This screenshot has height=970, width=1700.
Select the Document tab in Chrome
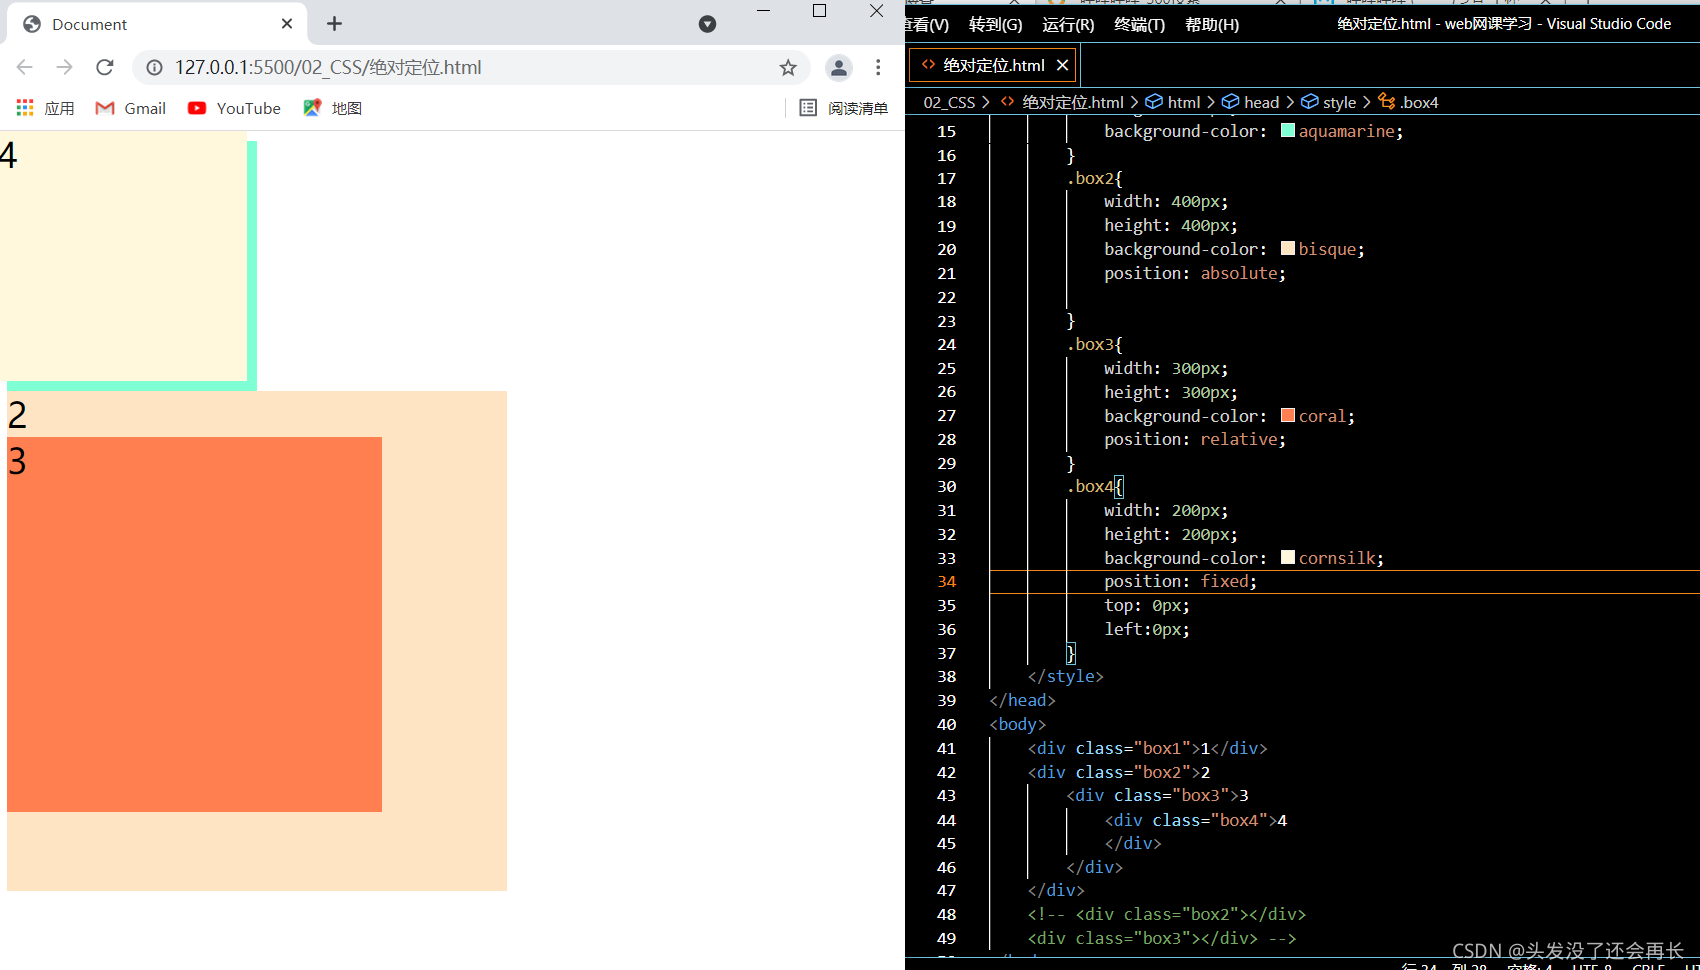(157, 24)
